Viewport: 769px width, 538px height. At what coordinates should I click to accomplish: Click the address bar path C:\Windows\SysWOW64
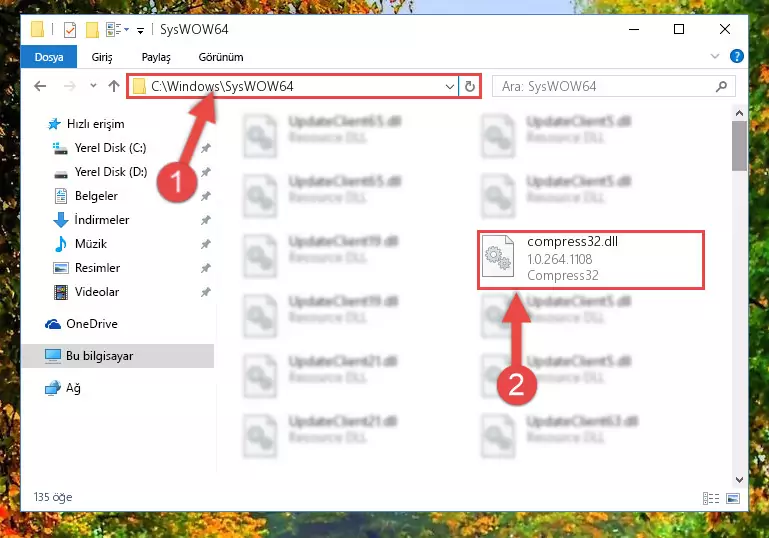coord(222,86)
